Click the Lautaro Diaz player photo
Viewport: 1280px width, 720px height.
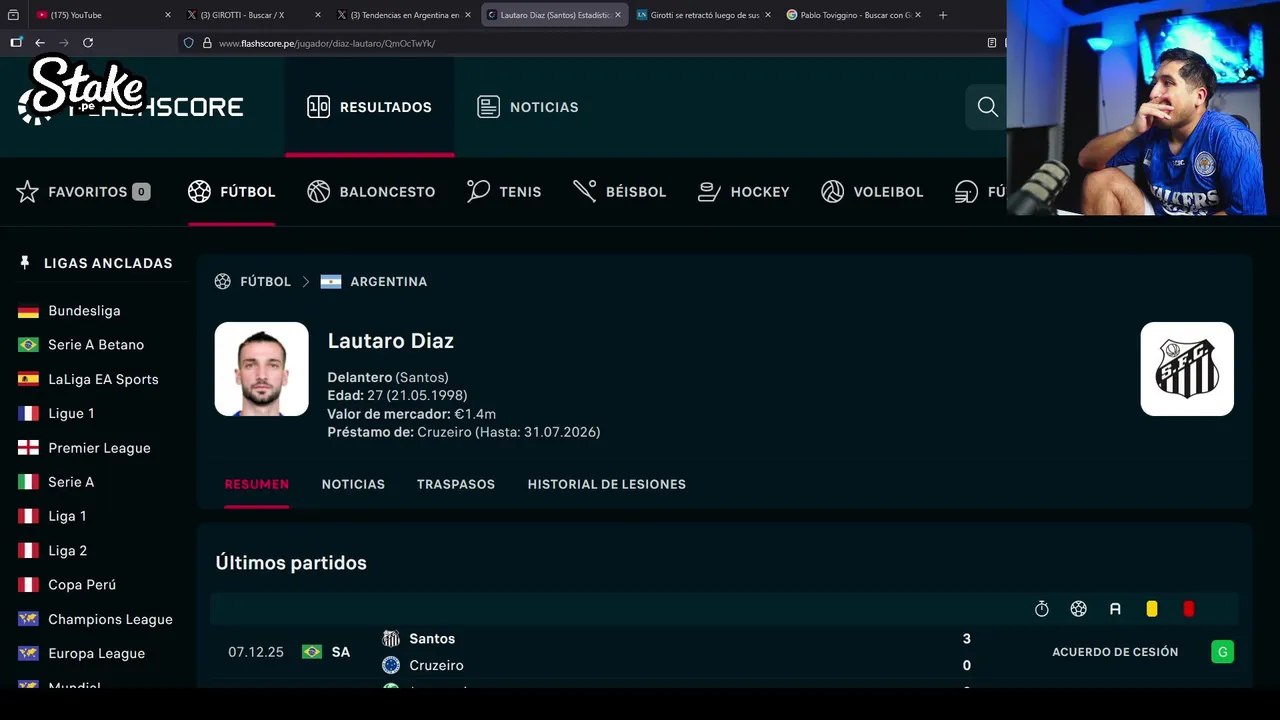coord(262,369)
